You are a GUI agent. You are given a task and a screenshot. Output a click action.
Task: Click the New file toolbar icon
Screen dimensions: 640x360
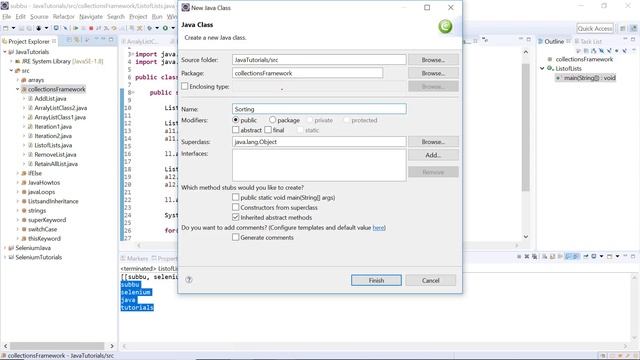[5, 28]
